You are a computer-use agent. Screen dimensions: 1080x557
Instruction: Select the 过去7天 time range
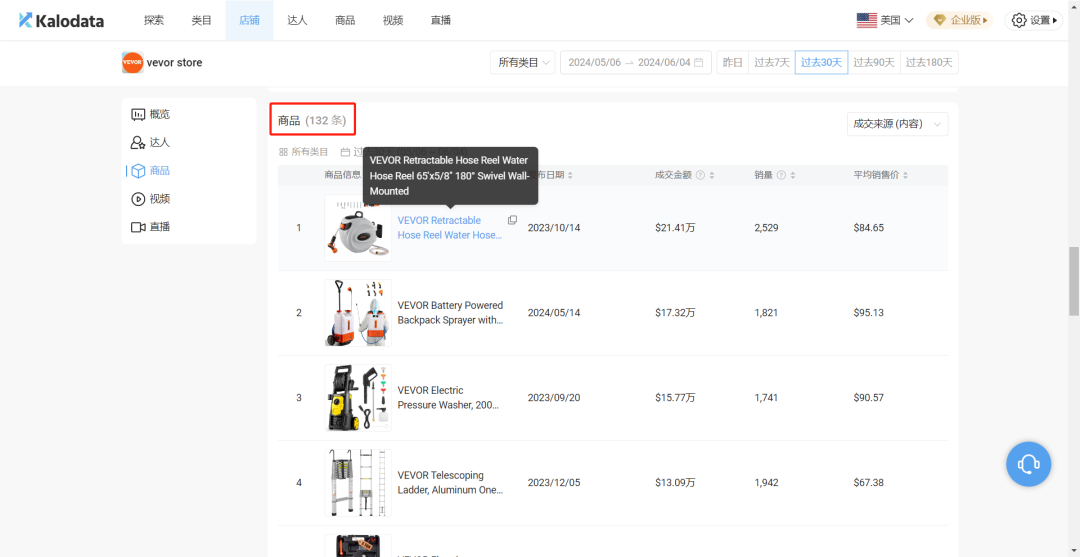pyautogui.click(x=771, y=63)
